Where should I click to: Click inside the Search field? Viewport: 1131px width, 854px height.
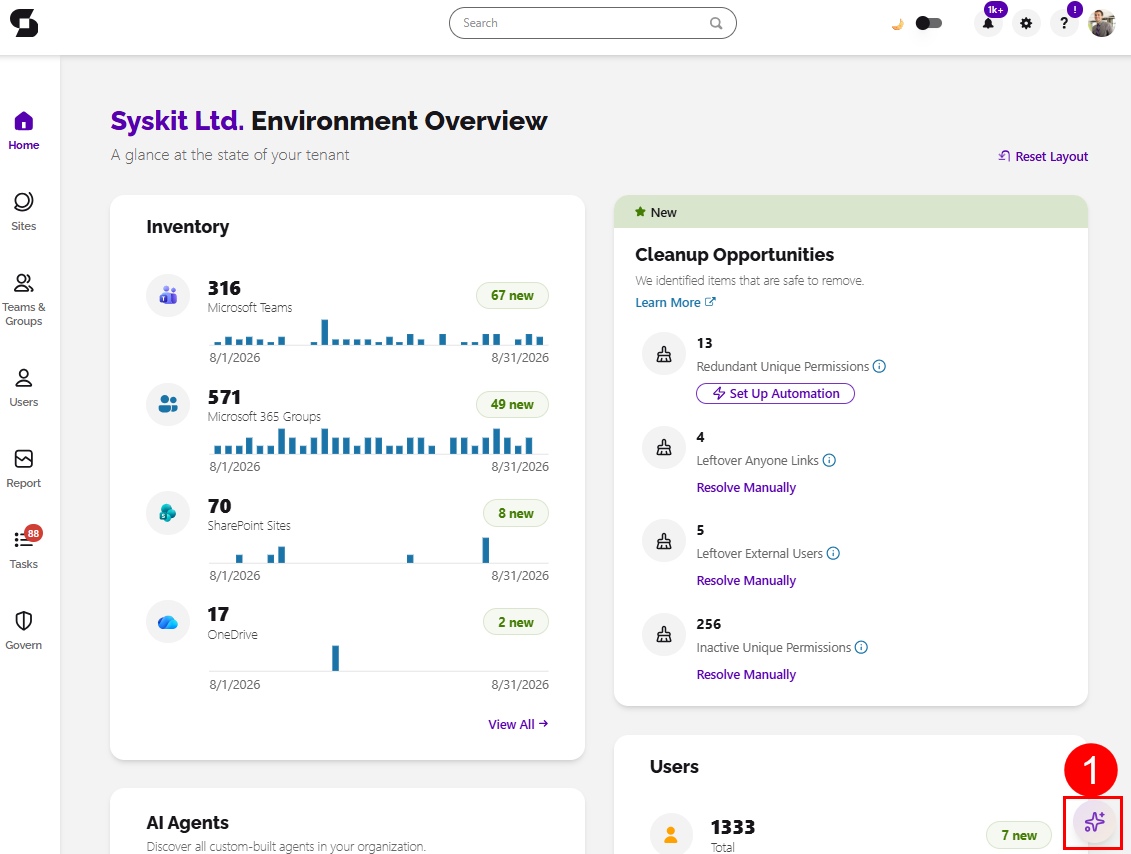592,23
